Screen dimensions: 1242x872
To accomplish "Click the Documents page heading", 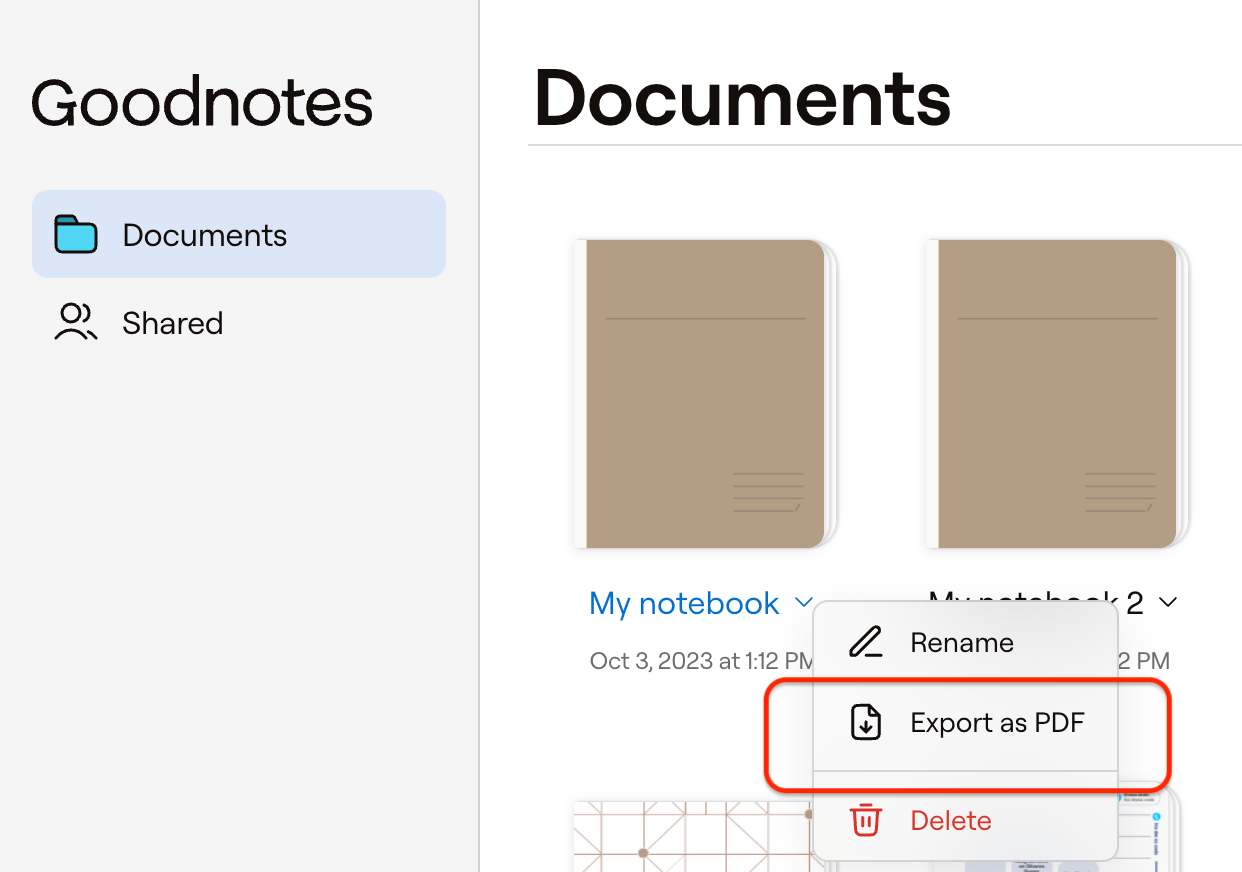I will 741,97.
